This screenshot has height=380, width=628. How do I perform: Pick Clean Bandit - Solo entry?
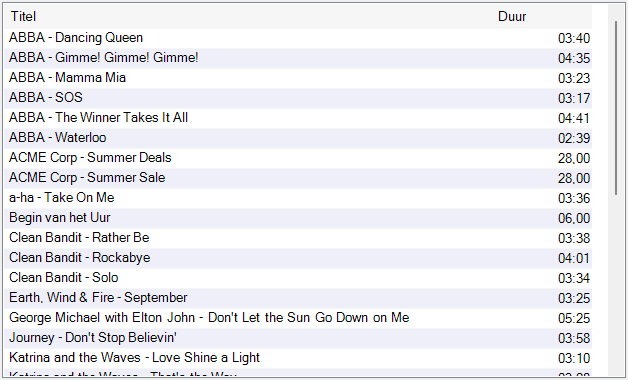[x=298, y=279]
